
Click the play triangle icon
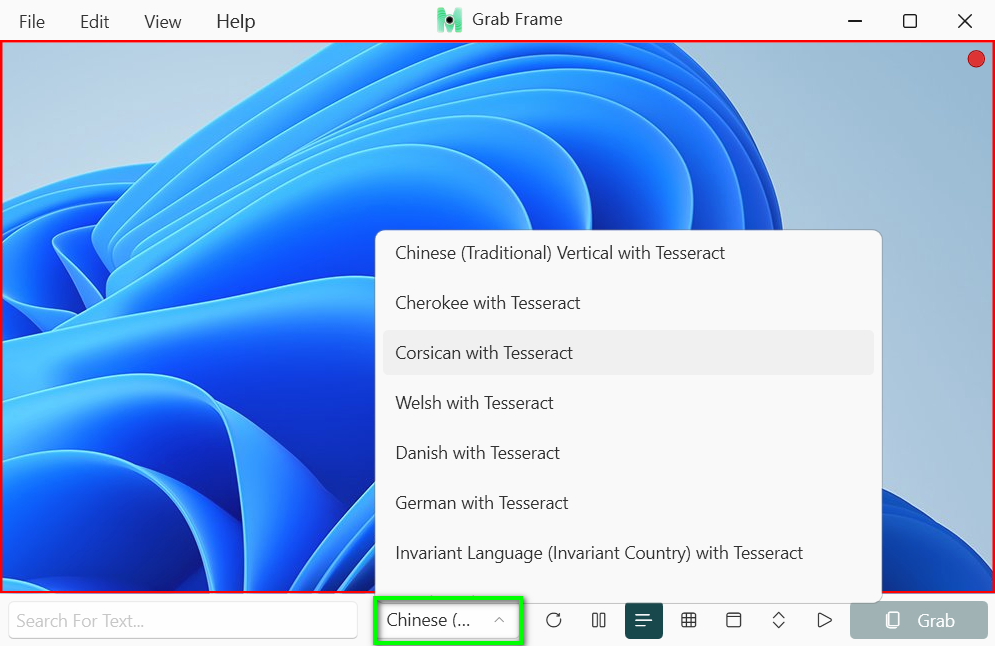824,620
